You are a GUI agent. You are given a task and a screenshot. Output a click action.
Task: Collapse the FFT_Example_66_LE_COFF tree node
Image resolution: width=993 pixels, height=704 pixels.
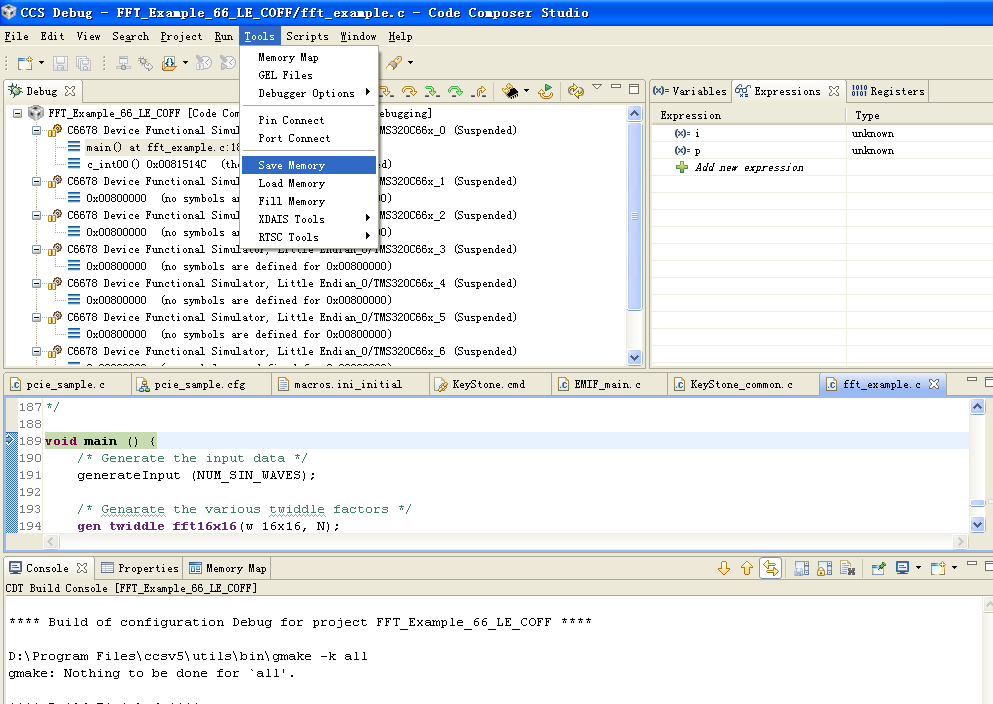pos(18,113)
